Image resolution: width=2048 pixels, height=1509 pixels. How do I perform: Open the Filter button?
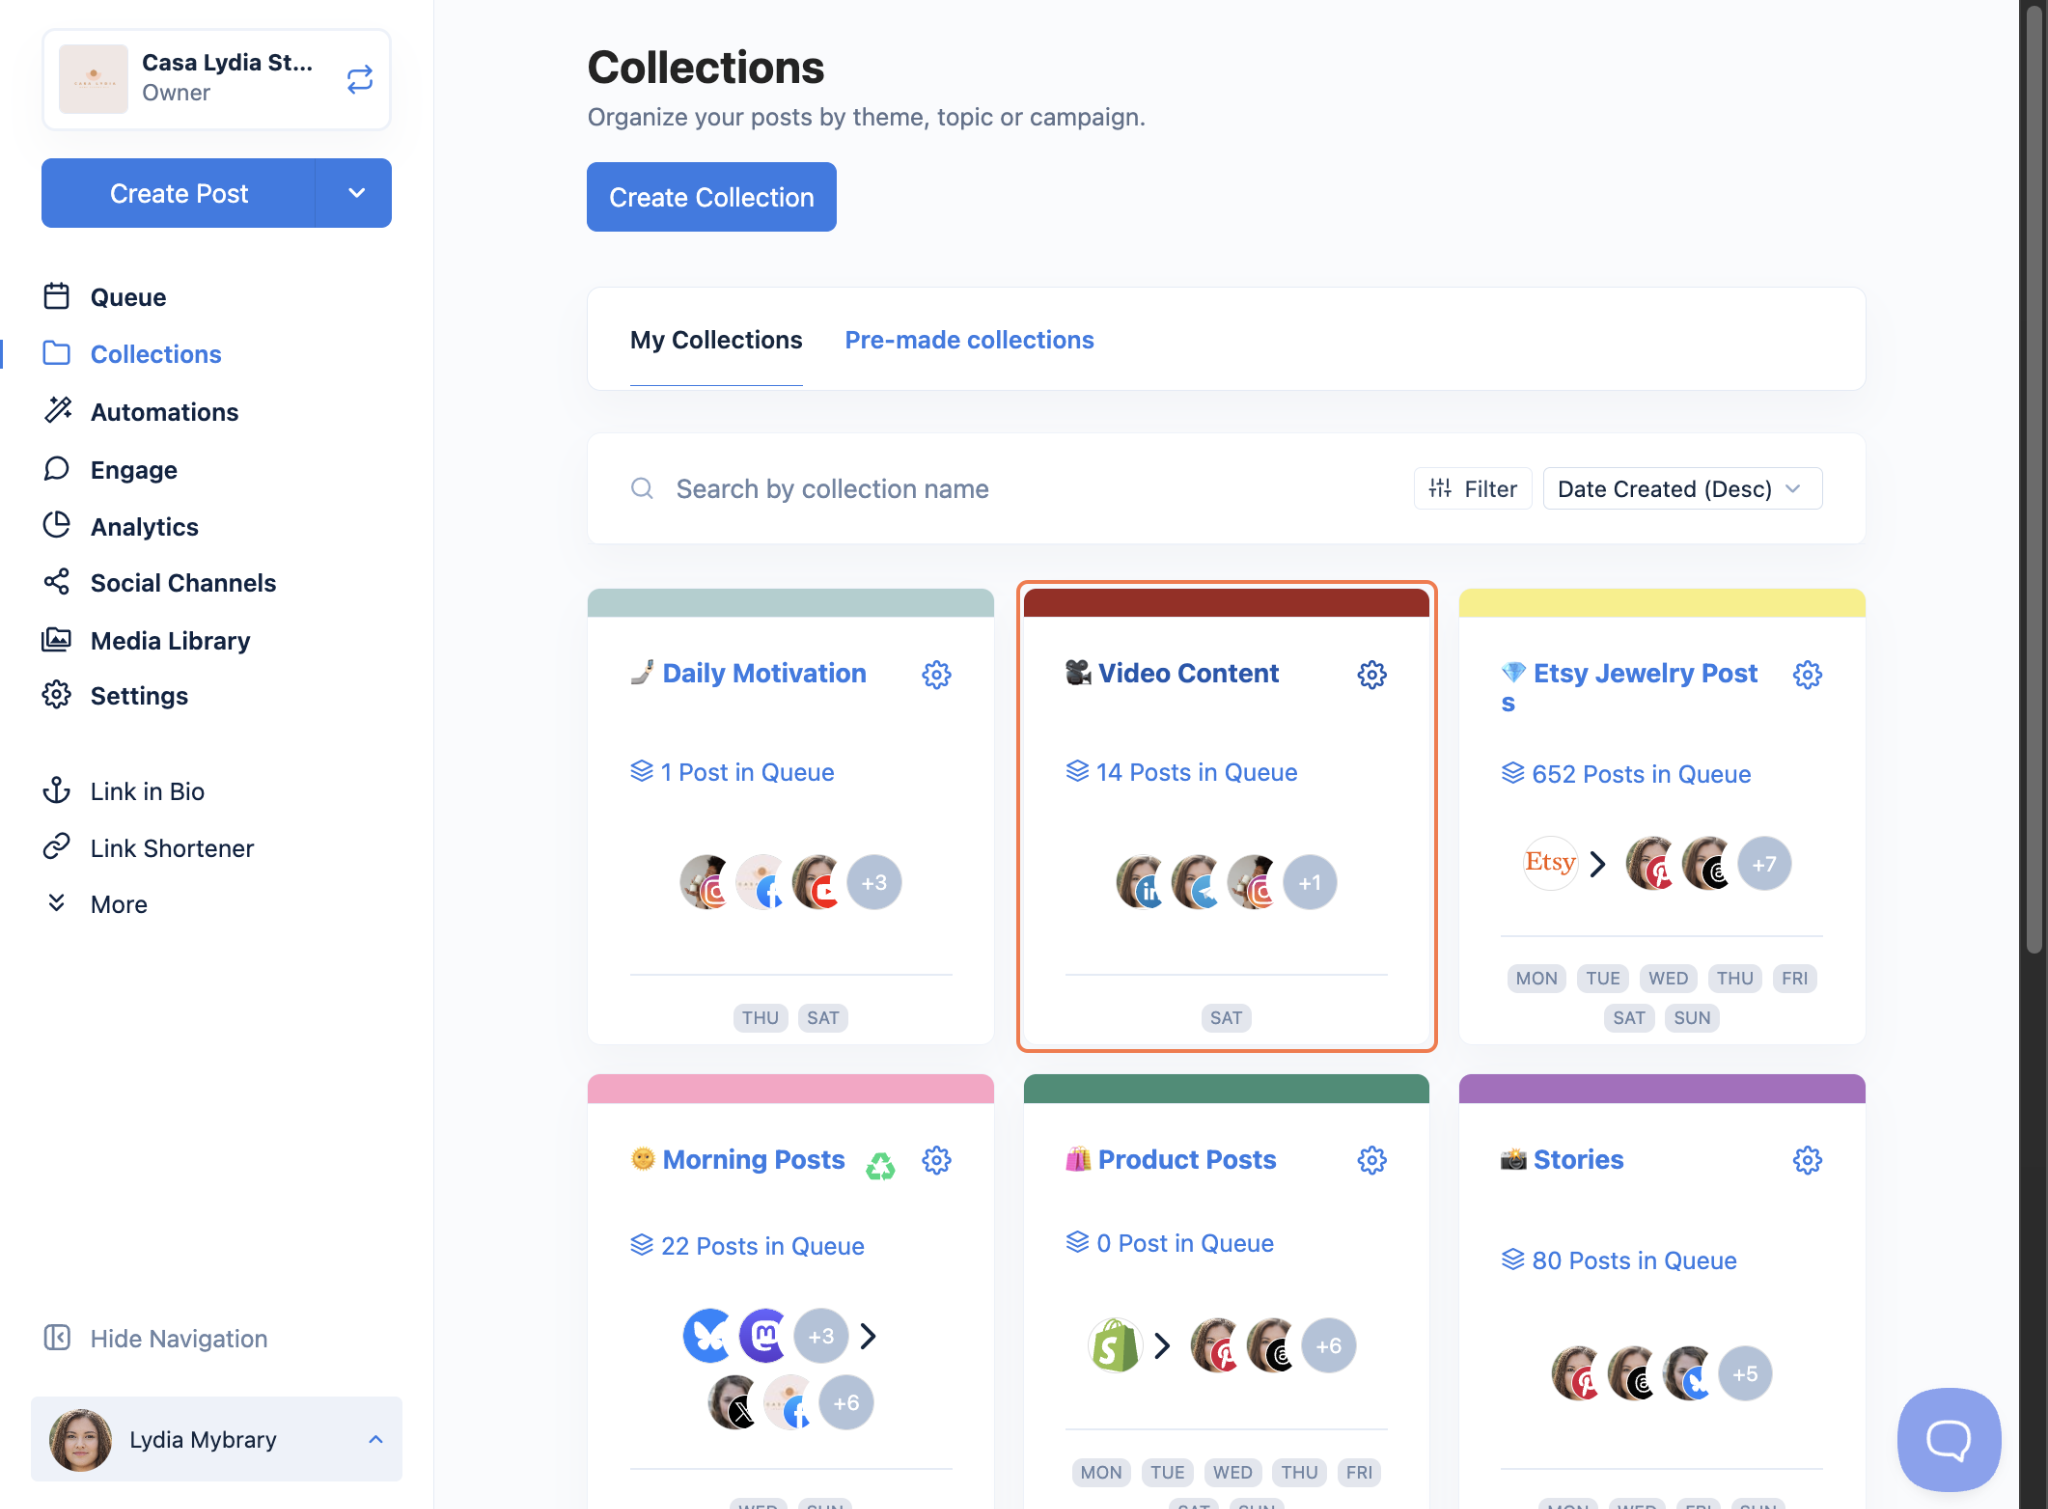click(1472, 489)
